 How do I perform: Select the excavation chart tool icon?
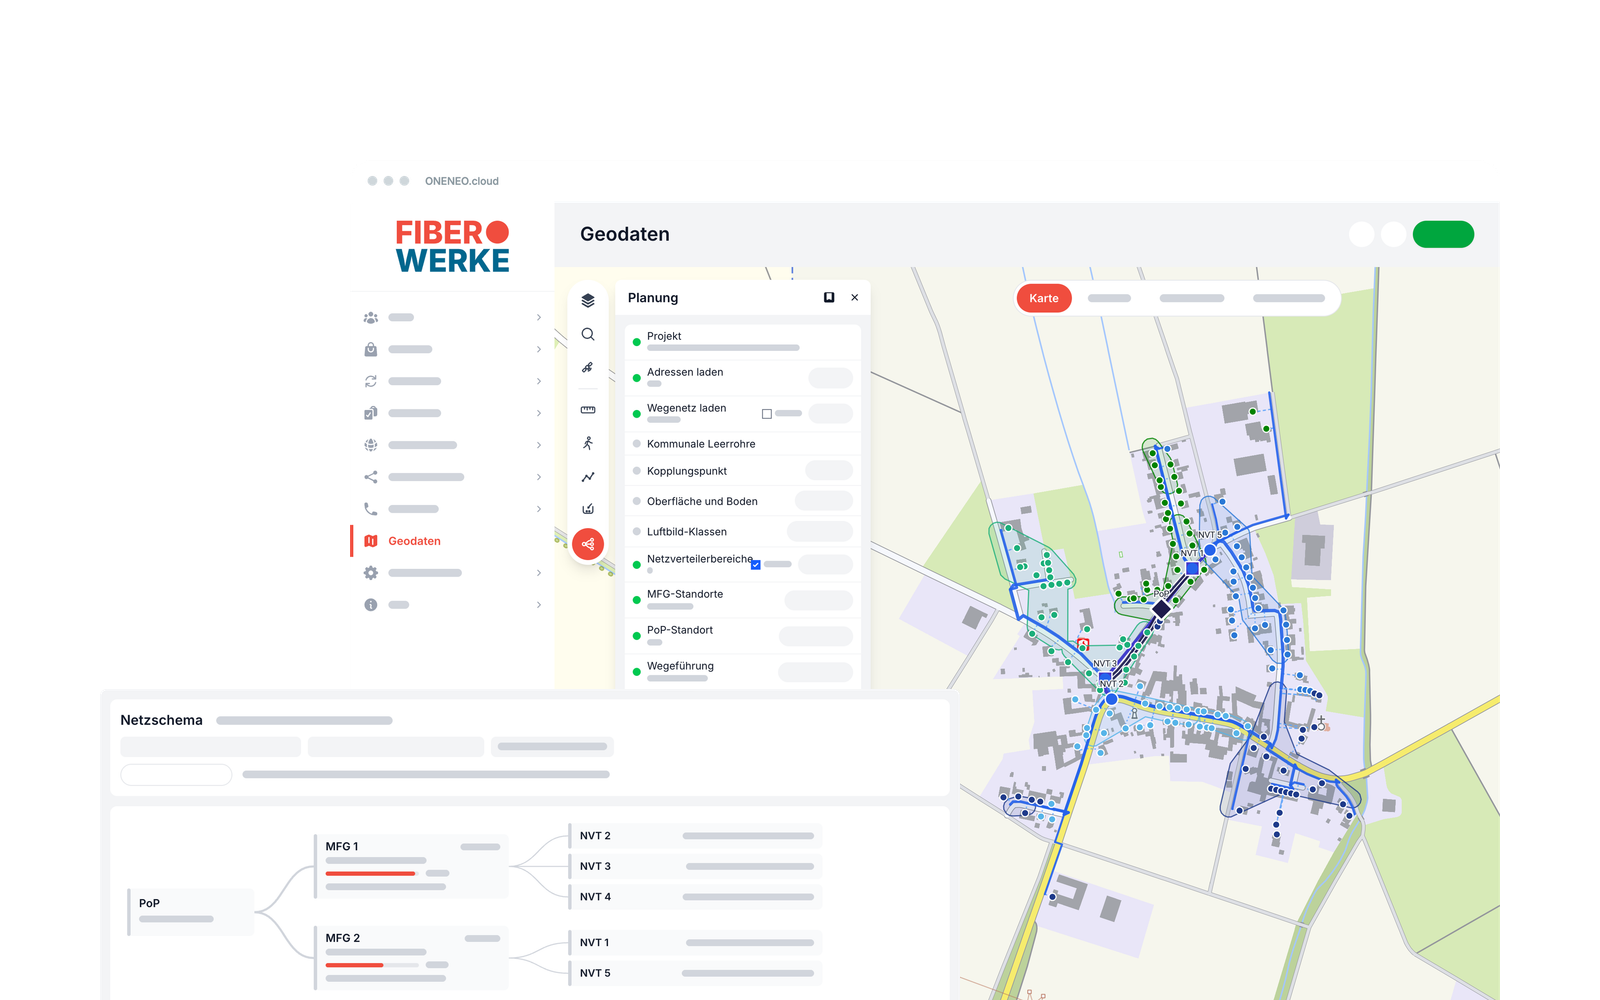point(588,509)
